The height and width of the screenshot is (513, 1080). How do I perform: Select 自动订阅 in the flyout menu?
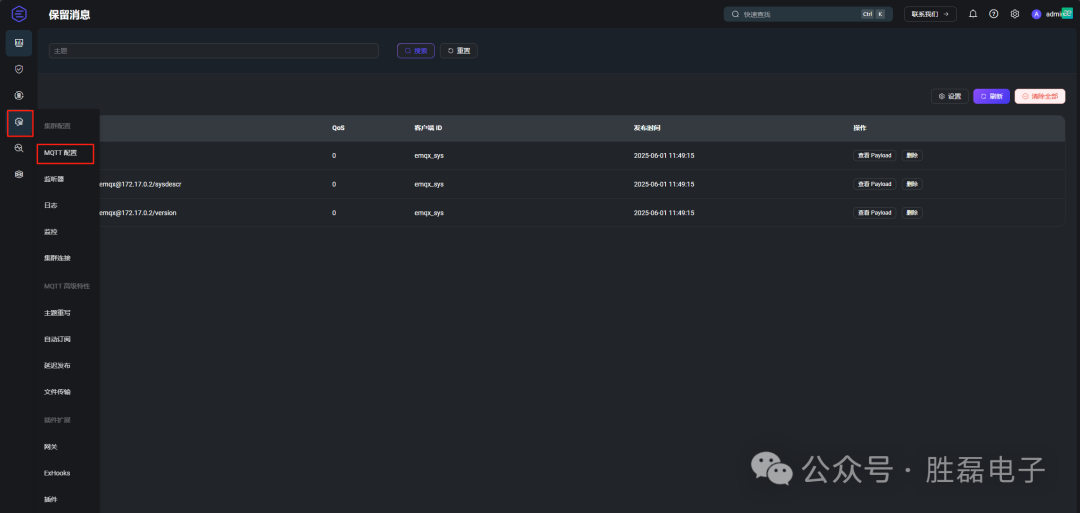pos(57,339)
